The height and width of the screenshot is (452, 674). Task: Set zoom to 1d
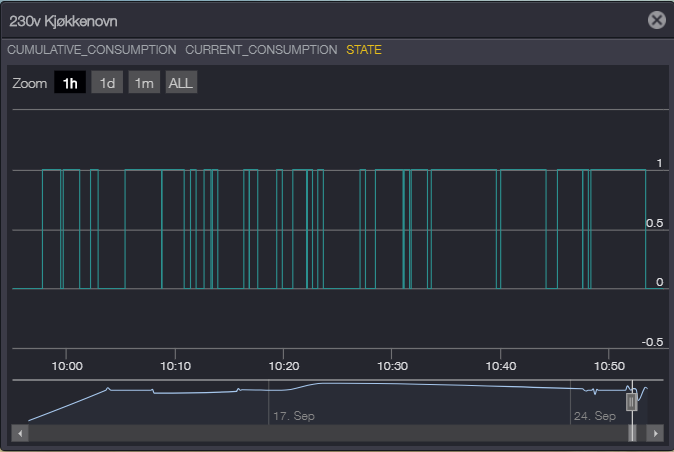tap(107, 82)
